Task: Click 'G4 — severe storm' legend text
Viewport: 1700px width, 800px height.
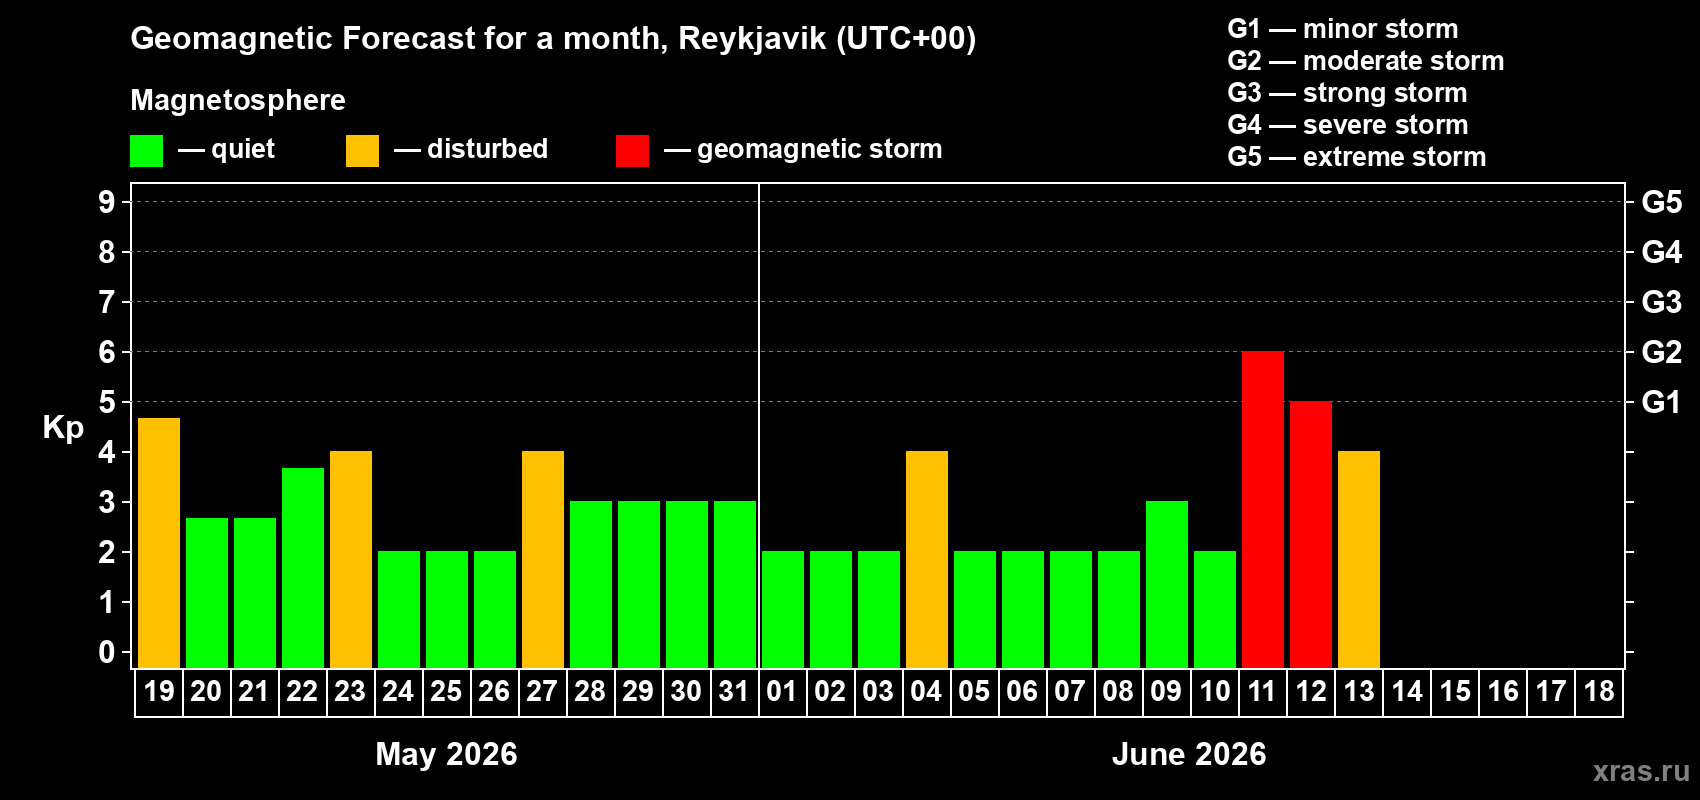Action: click(x=1348, y=125)
